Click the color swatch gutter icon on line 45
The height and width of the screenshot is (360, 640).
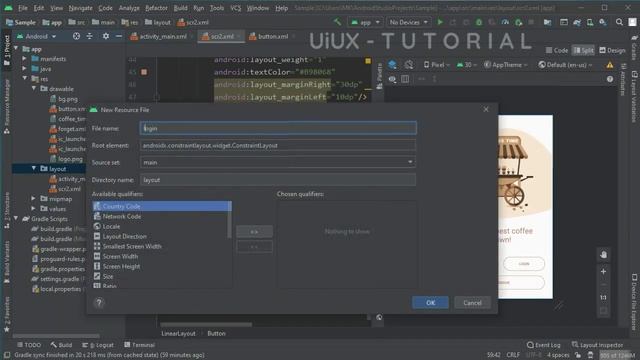point(144,72)
